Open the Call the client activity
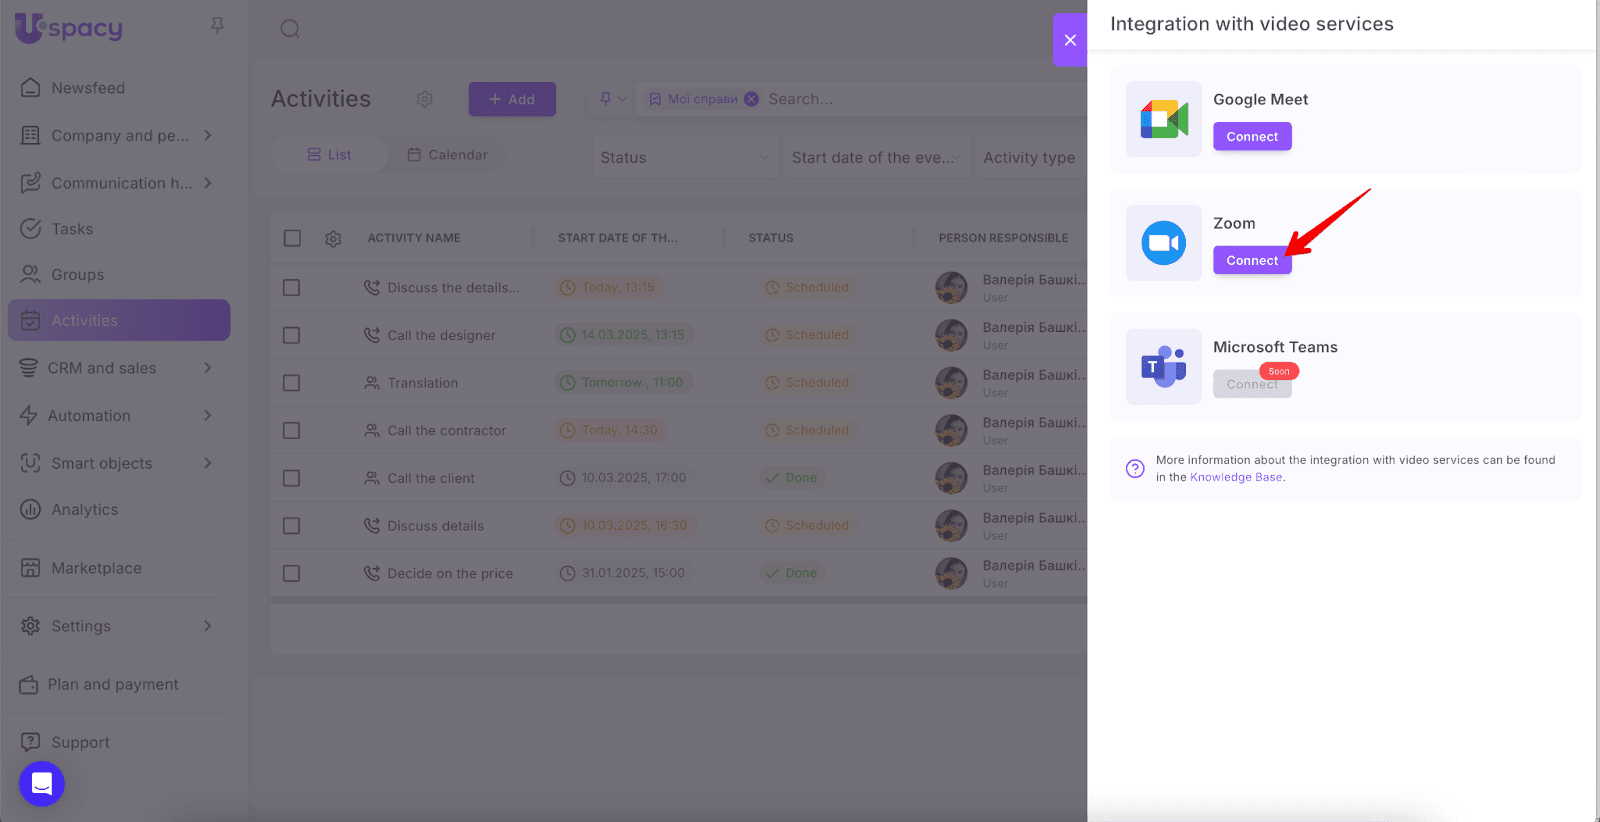Viewport: 1600px width, 822px height. coord(431,478)
